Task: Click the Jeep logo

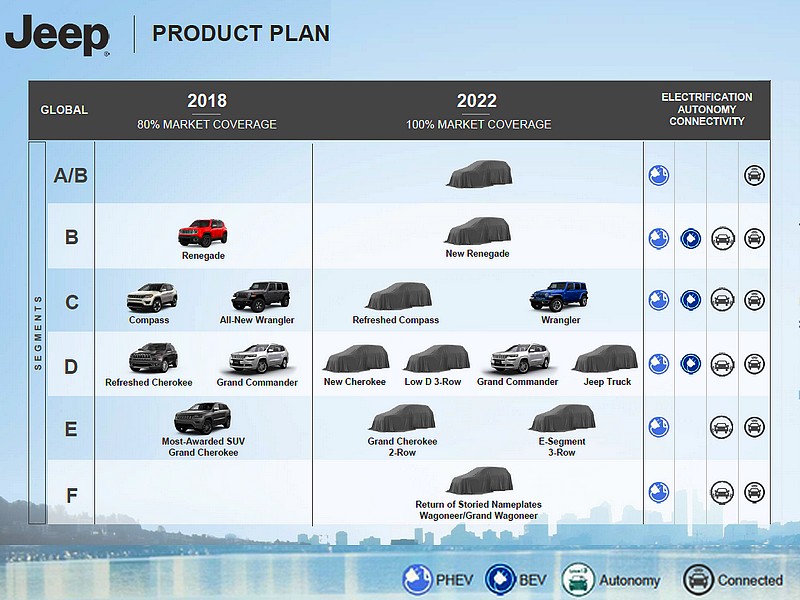Action: click(57, 35)
